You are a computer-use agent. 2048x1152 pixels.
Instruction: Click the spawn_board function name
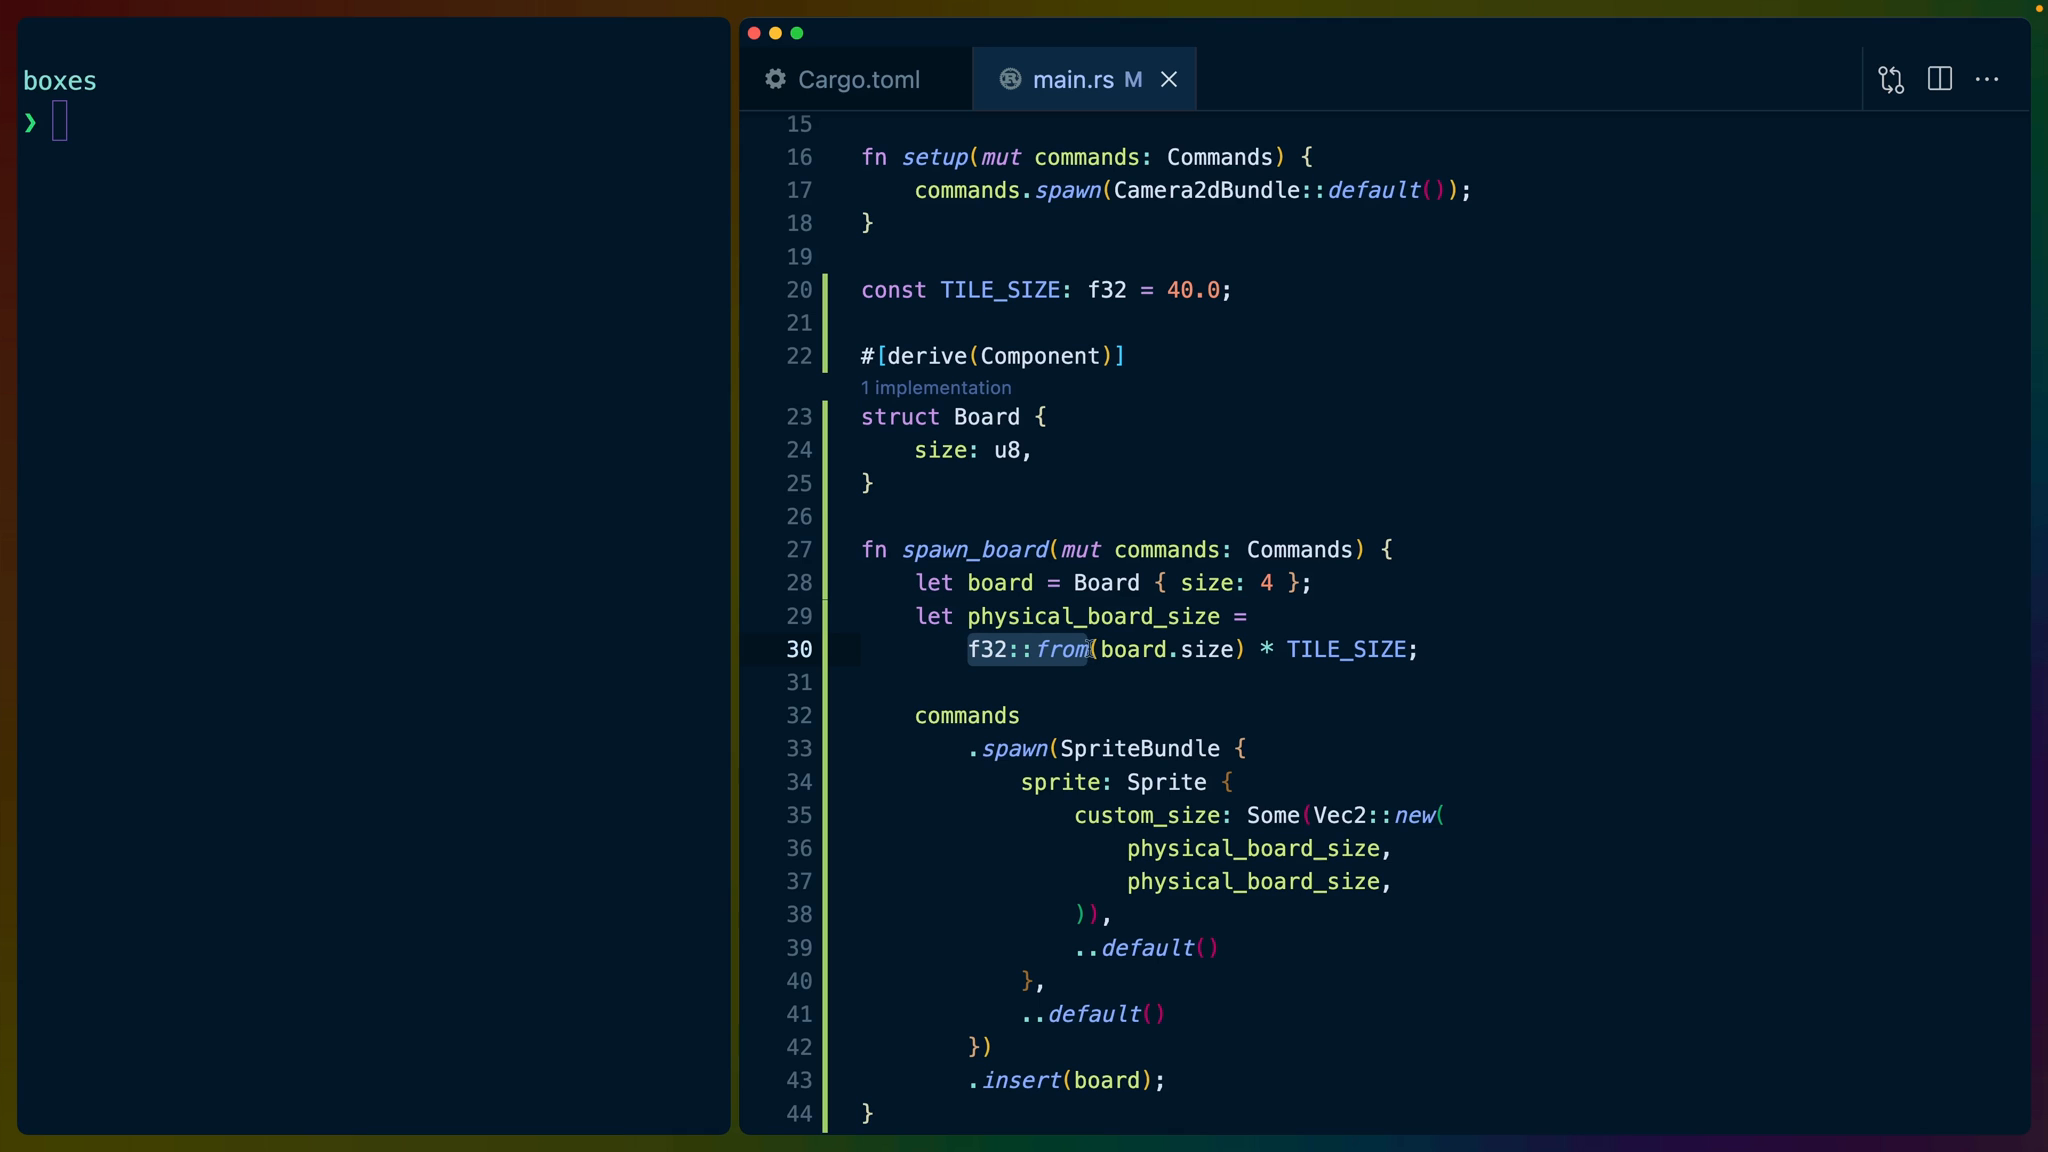click(974, 550)
